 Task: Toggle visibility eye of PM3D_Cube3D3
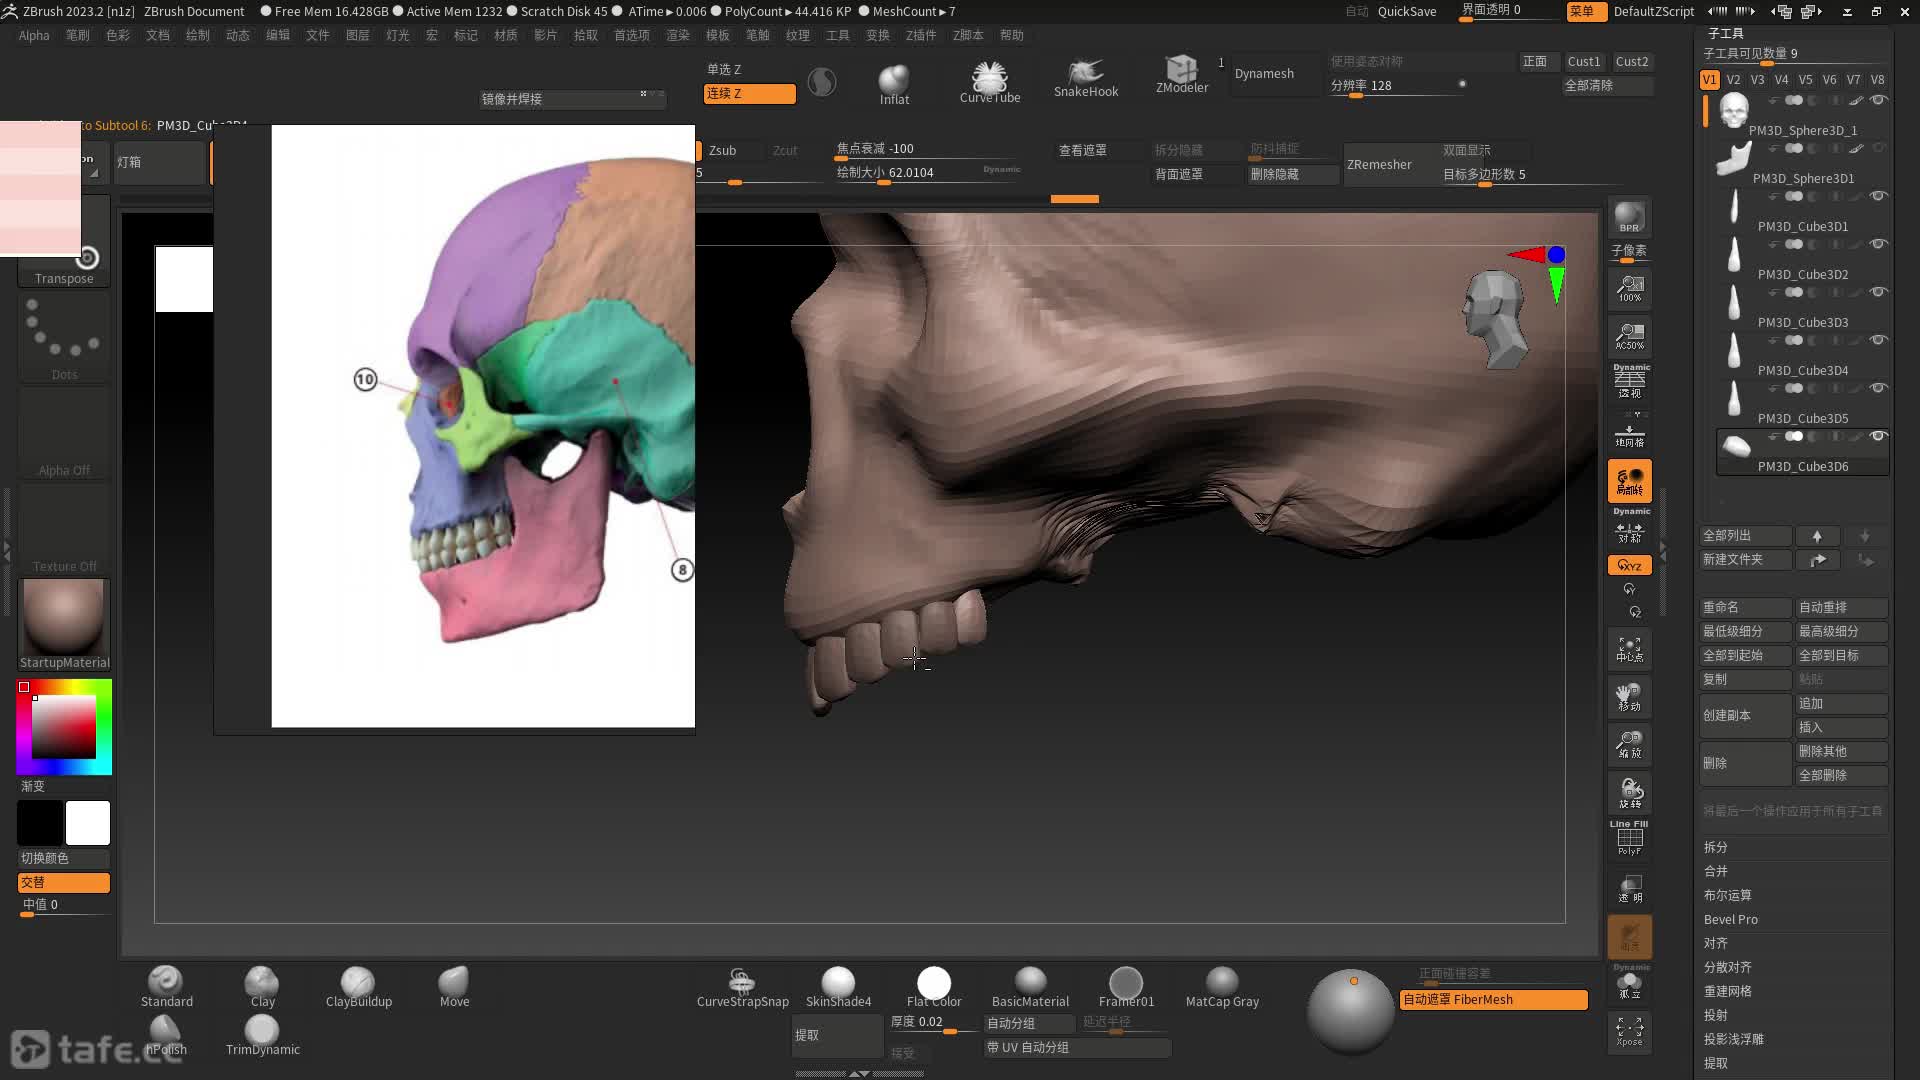[1878, 292]
